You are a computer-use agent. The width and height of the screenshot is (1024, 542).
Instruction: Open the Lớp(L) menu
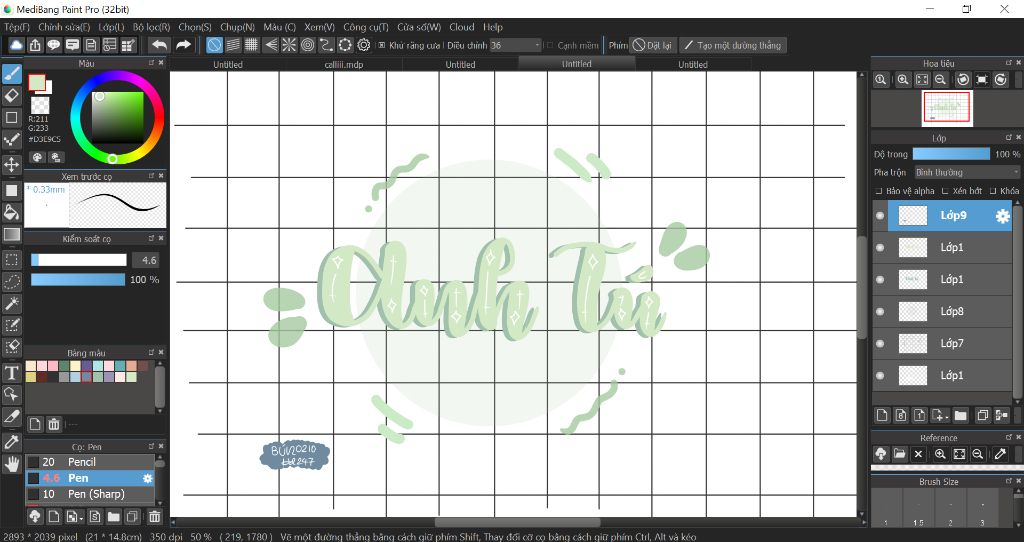[x=111, y=27]
